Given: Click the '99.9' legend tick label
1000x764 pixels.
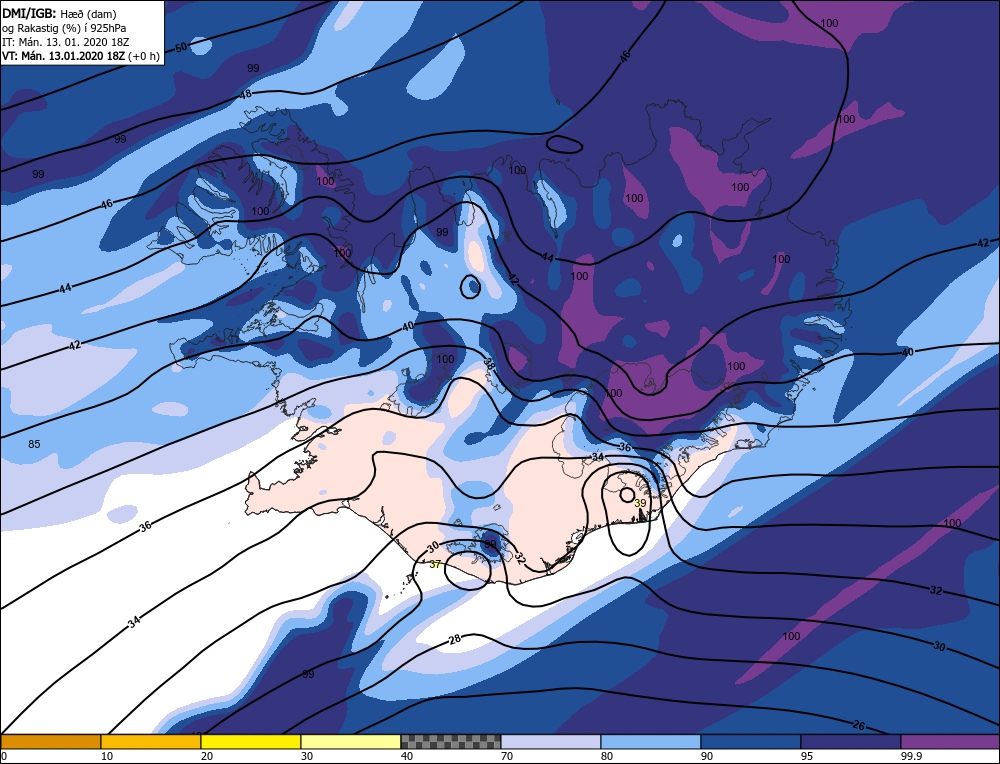Looking at the screenshot, I should pyautogui.click(x=909, y=756).
